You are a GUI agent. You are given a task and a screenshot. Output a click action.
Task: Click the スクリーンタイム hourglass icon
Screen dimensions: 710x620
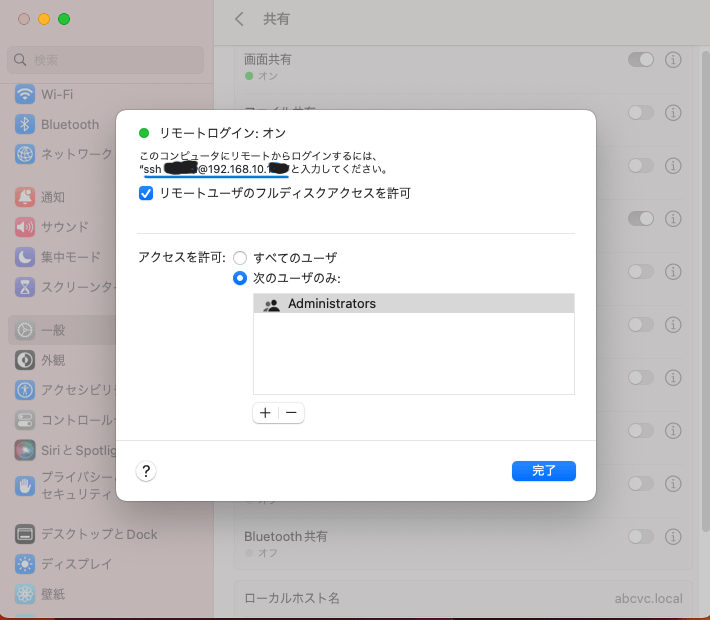pos(25,287)
